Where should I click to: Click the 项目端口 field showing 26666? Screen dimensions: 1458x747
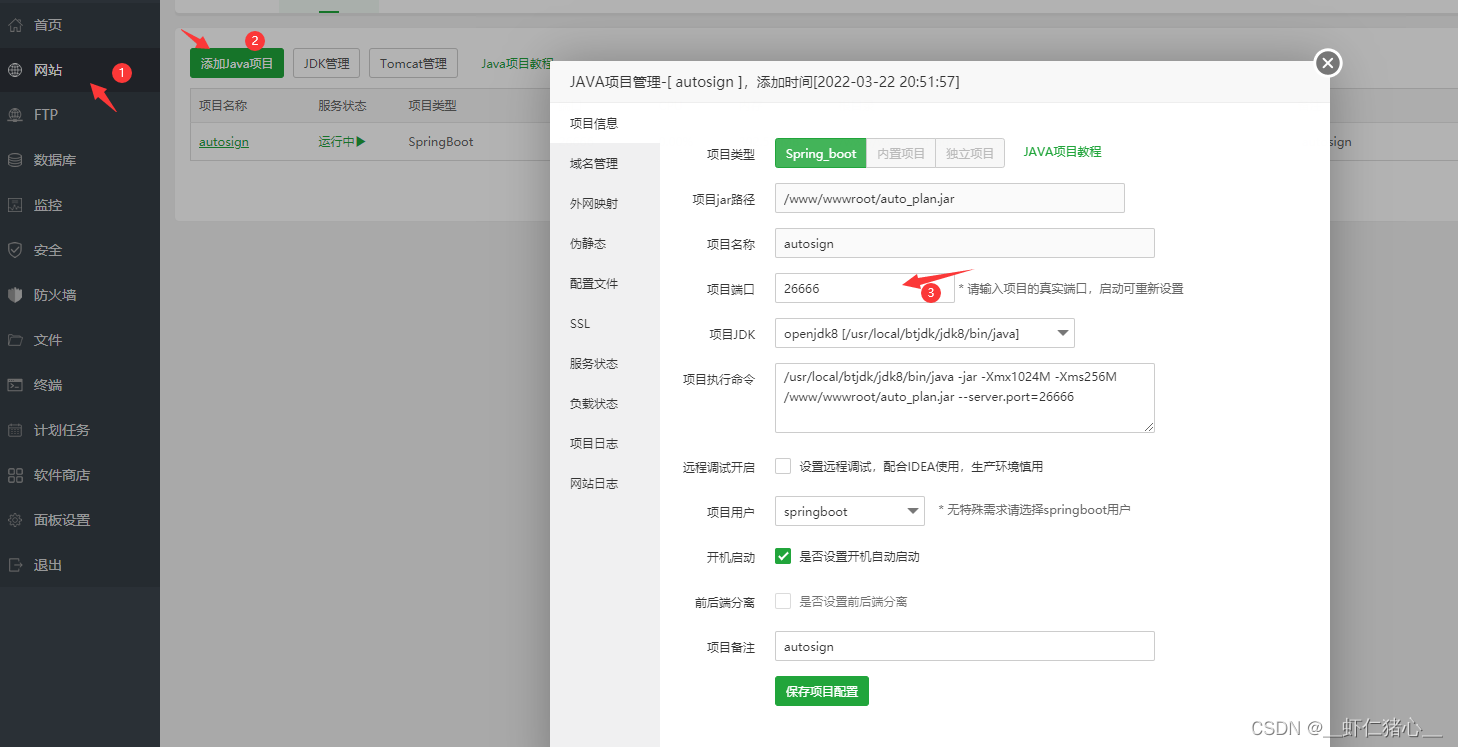(x=865, y=288)
